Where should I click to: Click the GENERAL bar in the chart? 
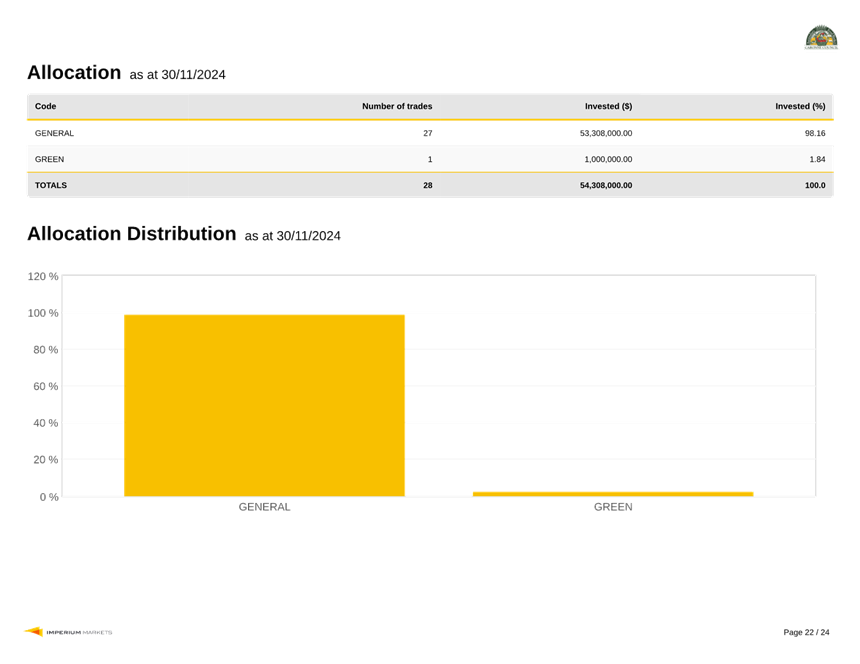tap(264, 406)
